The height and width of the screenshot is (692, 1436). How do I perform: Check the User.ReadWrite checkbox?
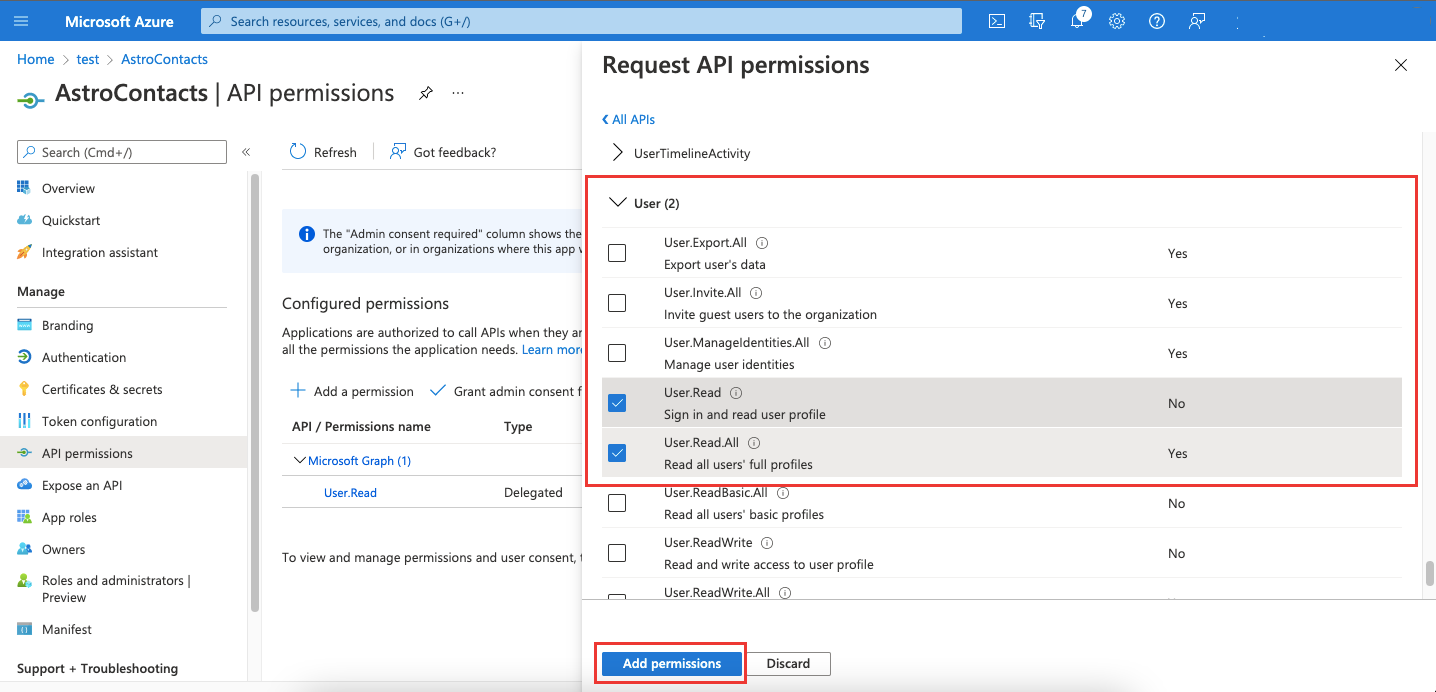tap(617, 553)
